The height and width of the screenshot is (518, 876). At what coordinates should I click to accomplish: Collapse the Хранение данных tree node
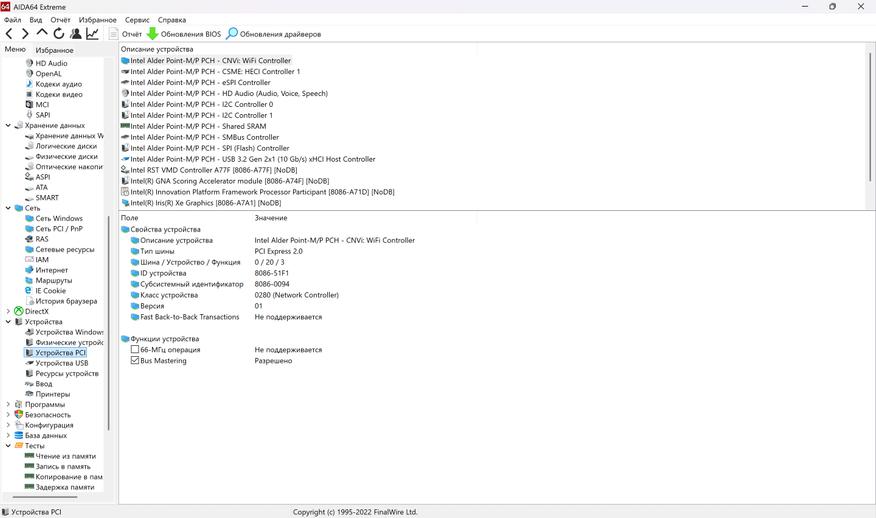coord(8,125)
